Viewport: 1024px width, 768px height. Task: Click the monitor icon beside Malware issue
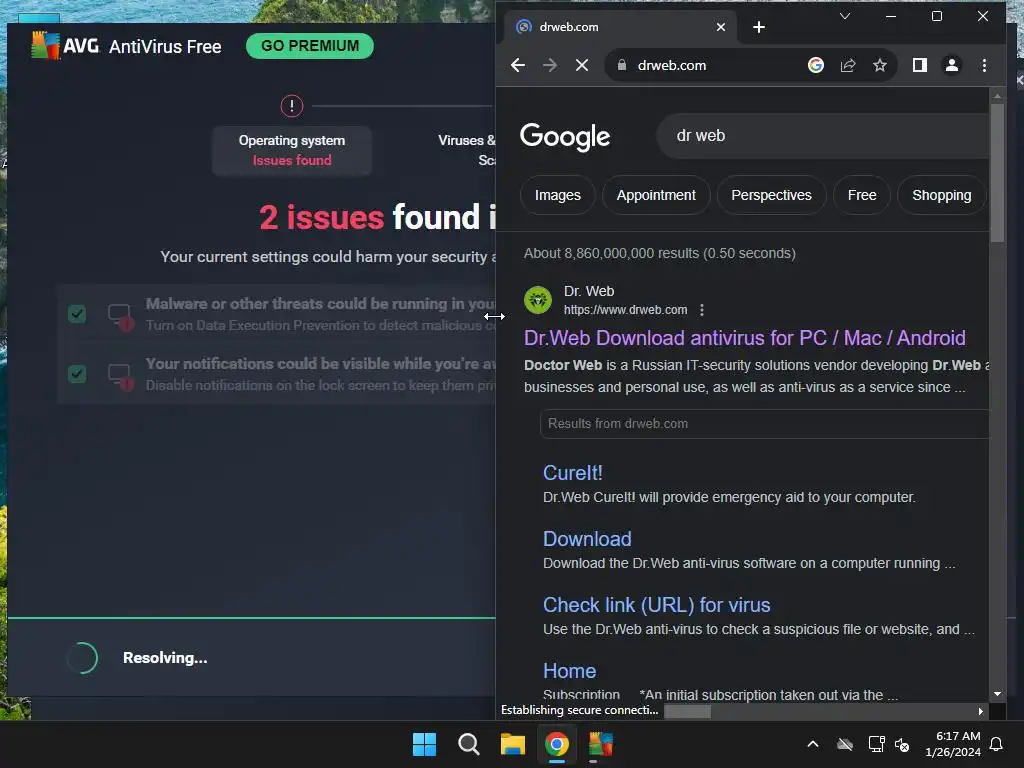point(121,316)
